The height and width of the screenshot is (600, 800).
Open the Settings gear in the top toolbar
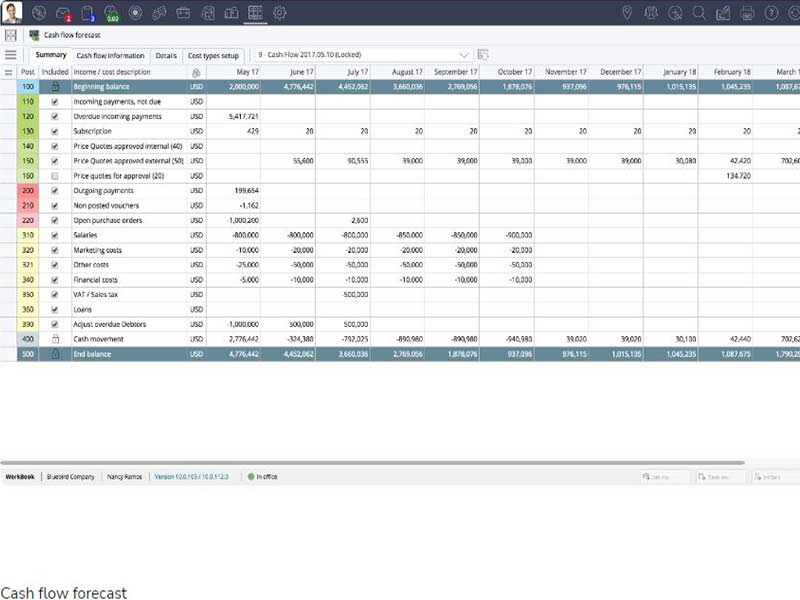pos(279,12)
